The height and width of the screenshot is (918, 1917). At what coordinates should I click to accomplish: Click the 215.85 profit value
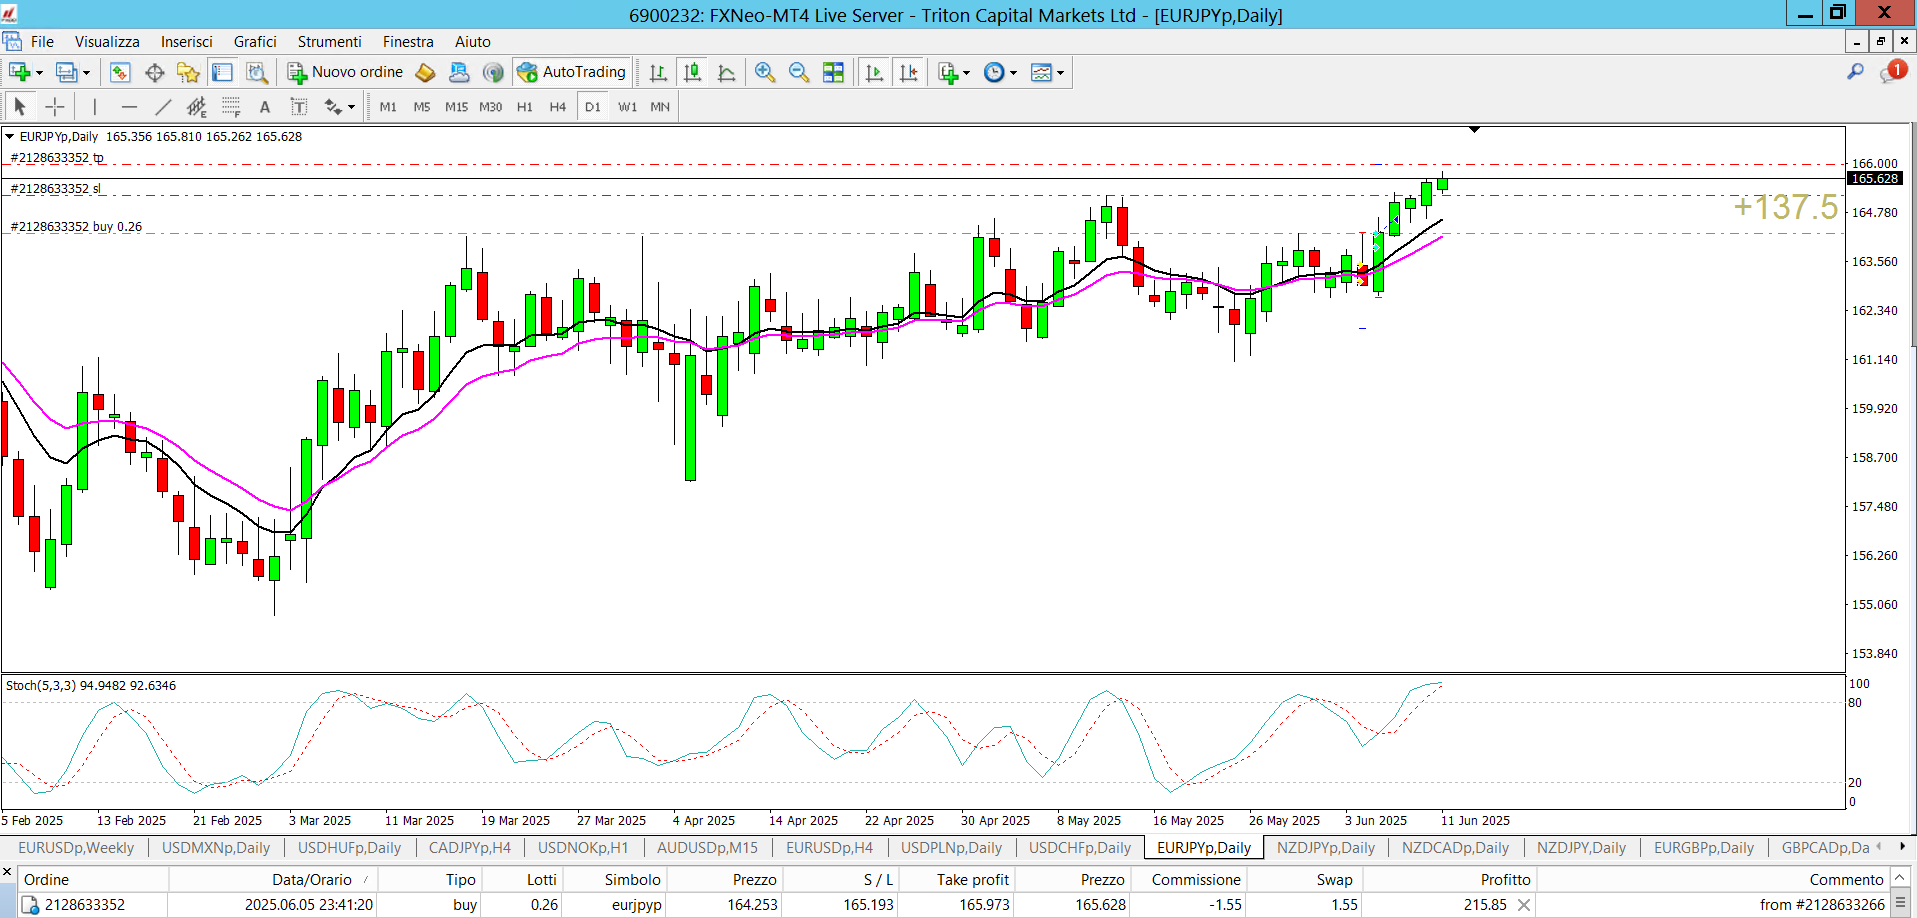pyautogui.click(x=1485, y=904)
